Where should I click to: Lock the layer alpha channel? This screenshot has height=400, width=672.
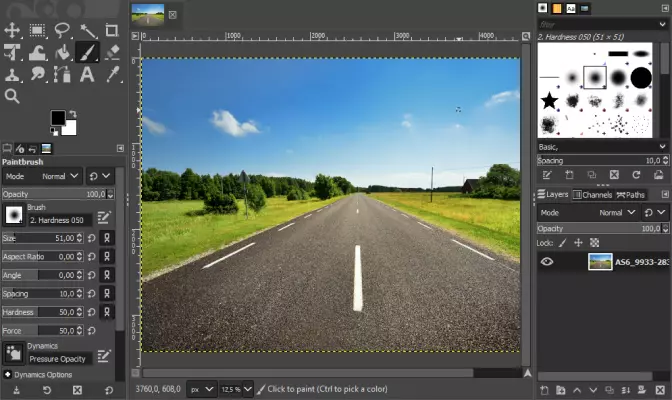594,243
